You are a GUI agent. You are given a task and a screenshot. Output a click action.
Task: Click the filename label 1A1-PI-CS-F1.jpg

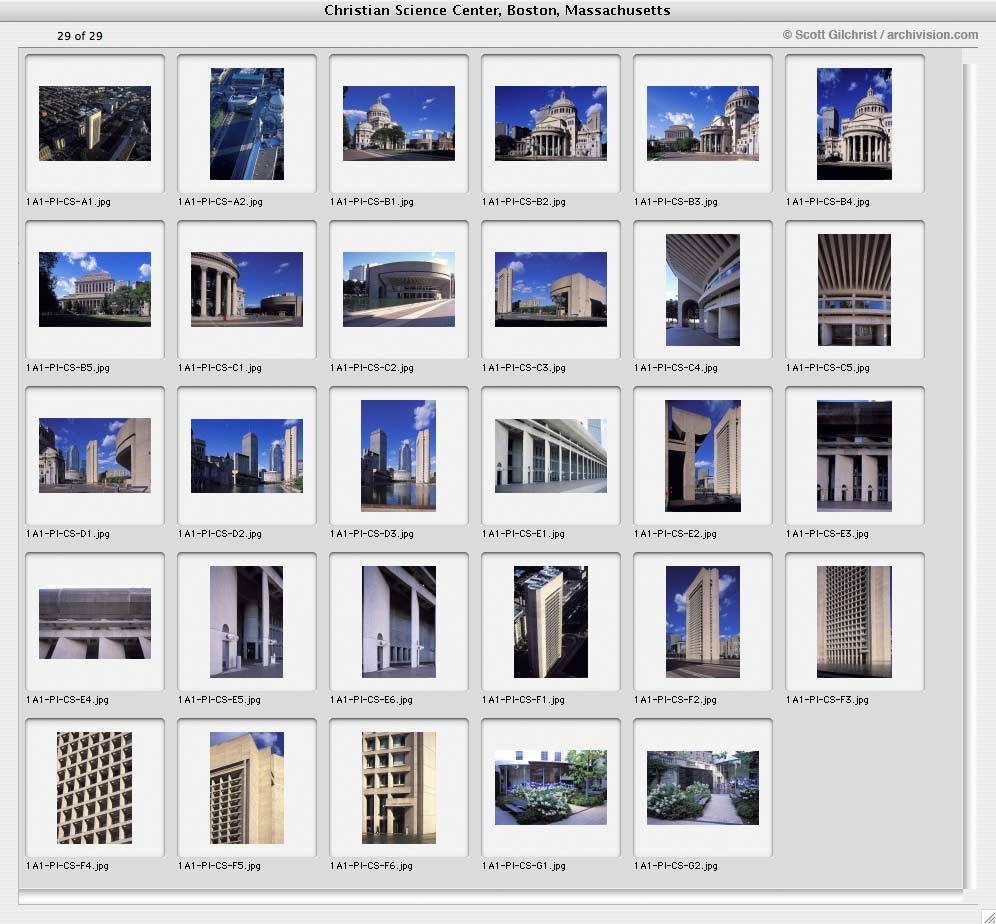pyautogui.click(x=523, y=700)
